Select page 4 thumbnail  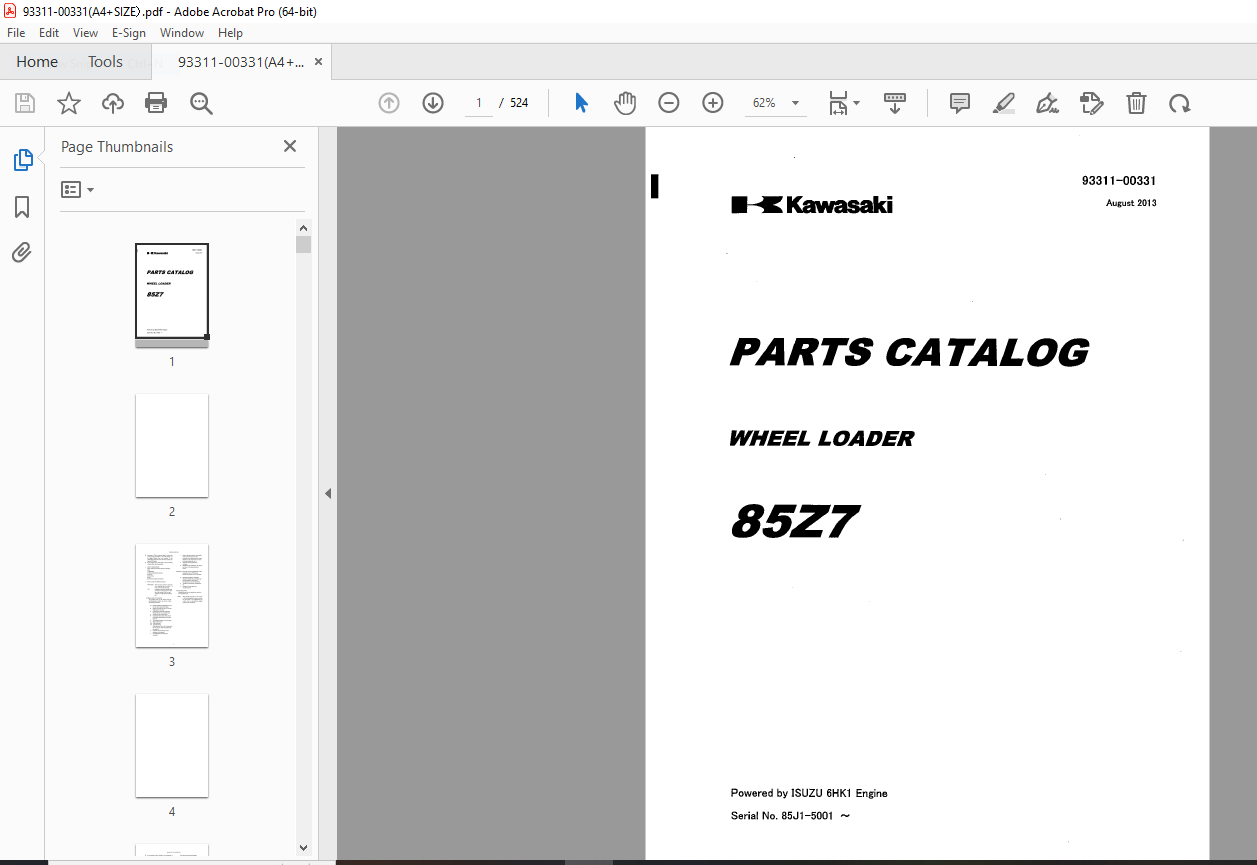coord(172,745)
